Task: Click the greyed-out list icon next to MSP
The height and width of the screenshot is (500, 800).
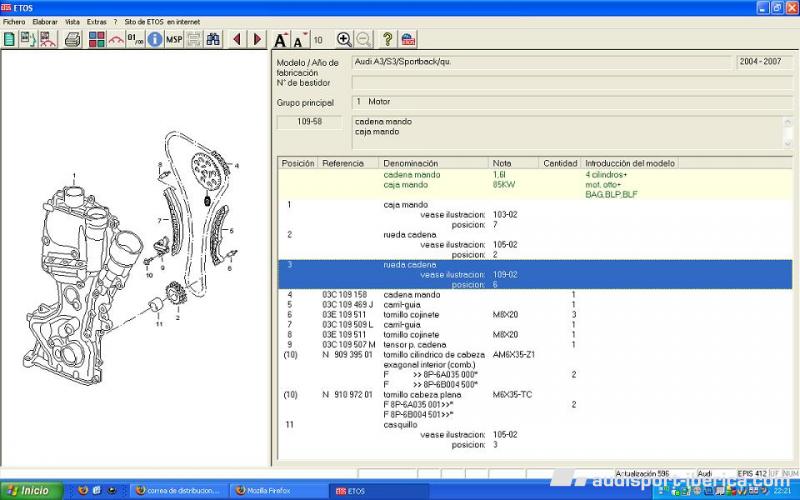Action: [194, 39]
